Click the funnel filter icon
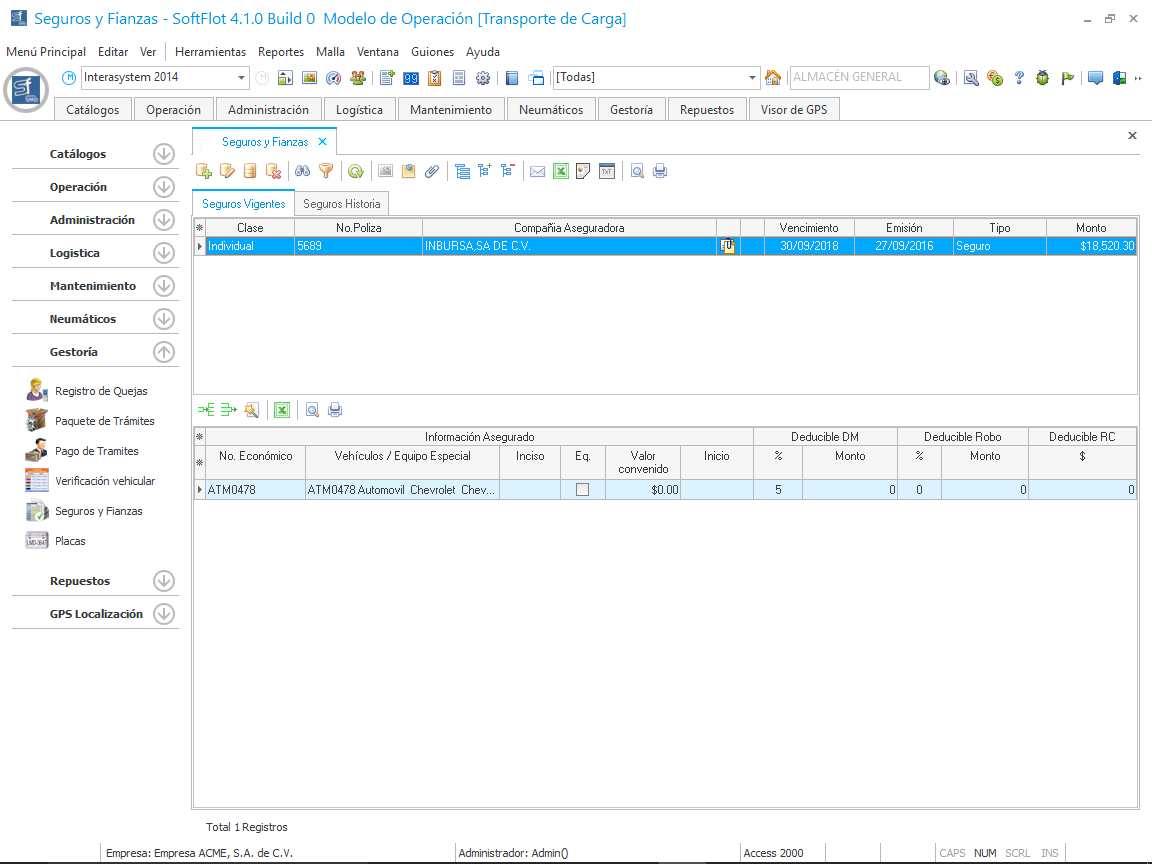The height and width of the screenshot is (864, 1152). (325, 171)
